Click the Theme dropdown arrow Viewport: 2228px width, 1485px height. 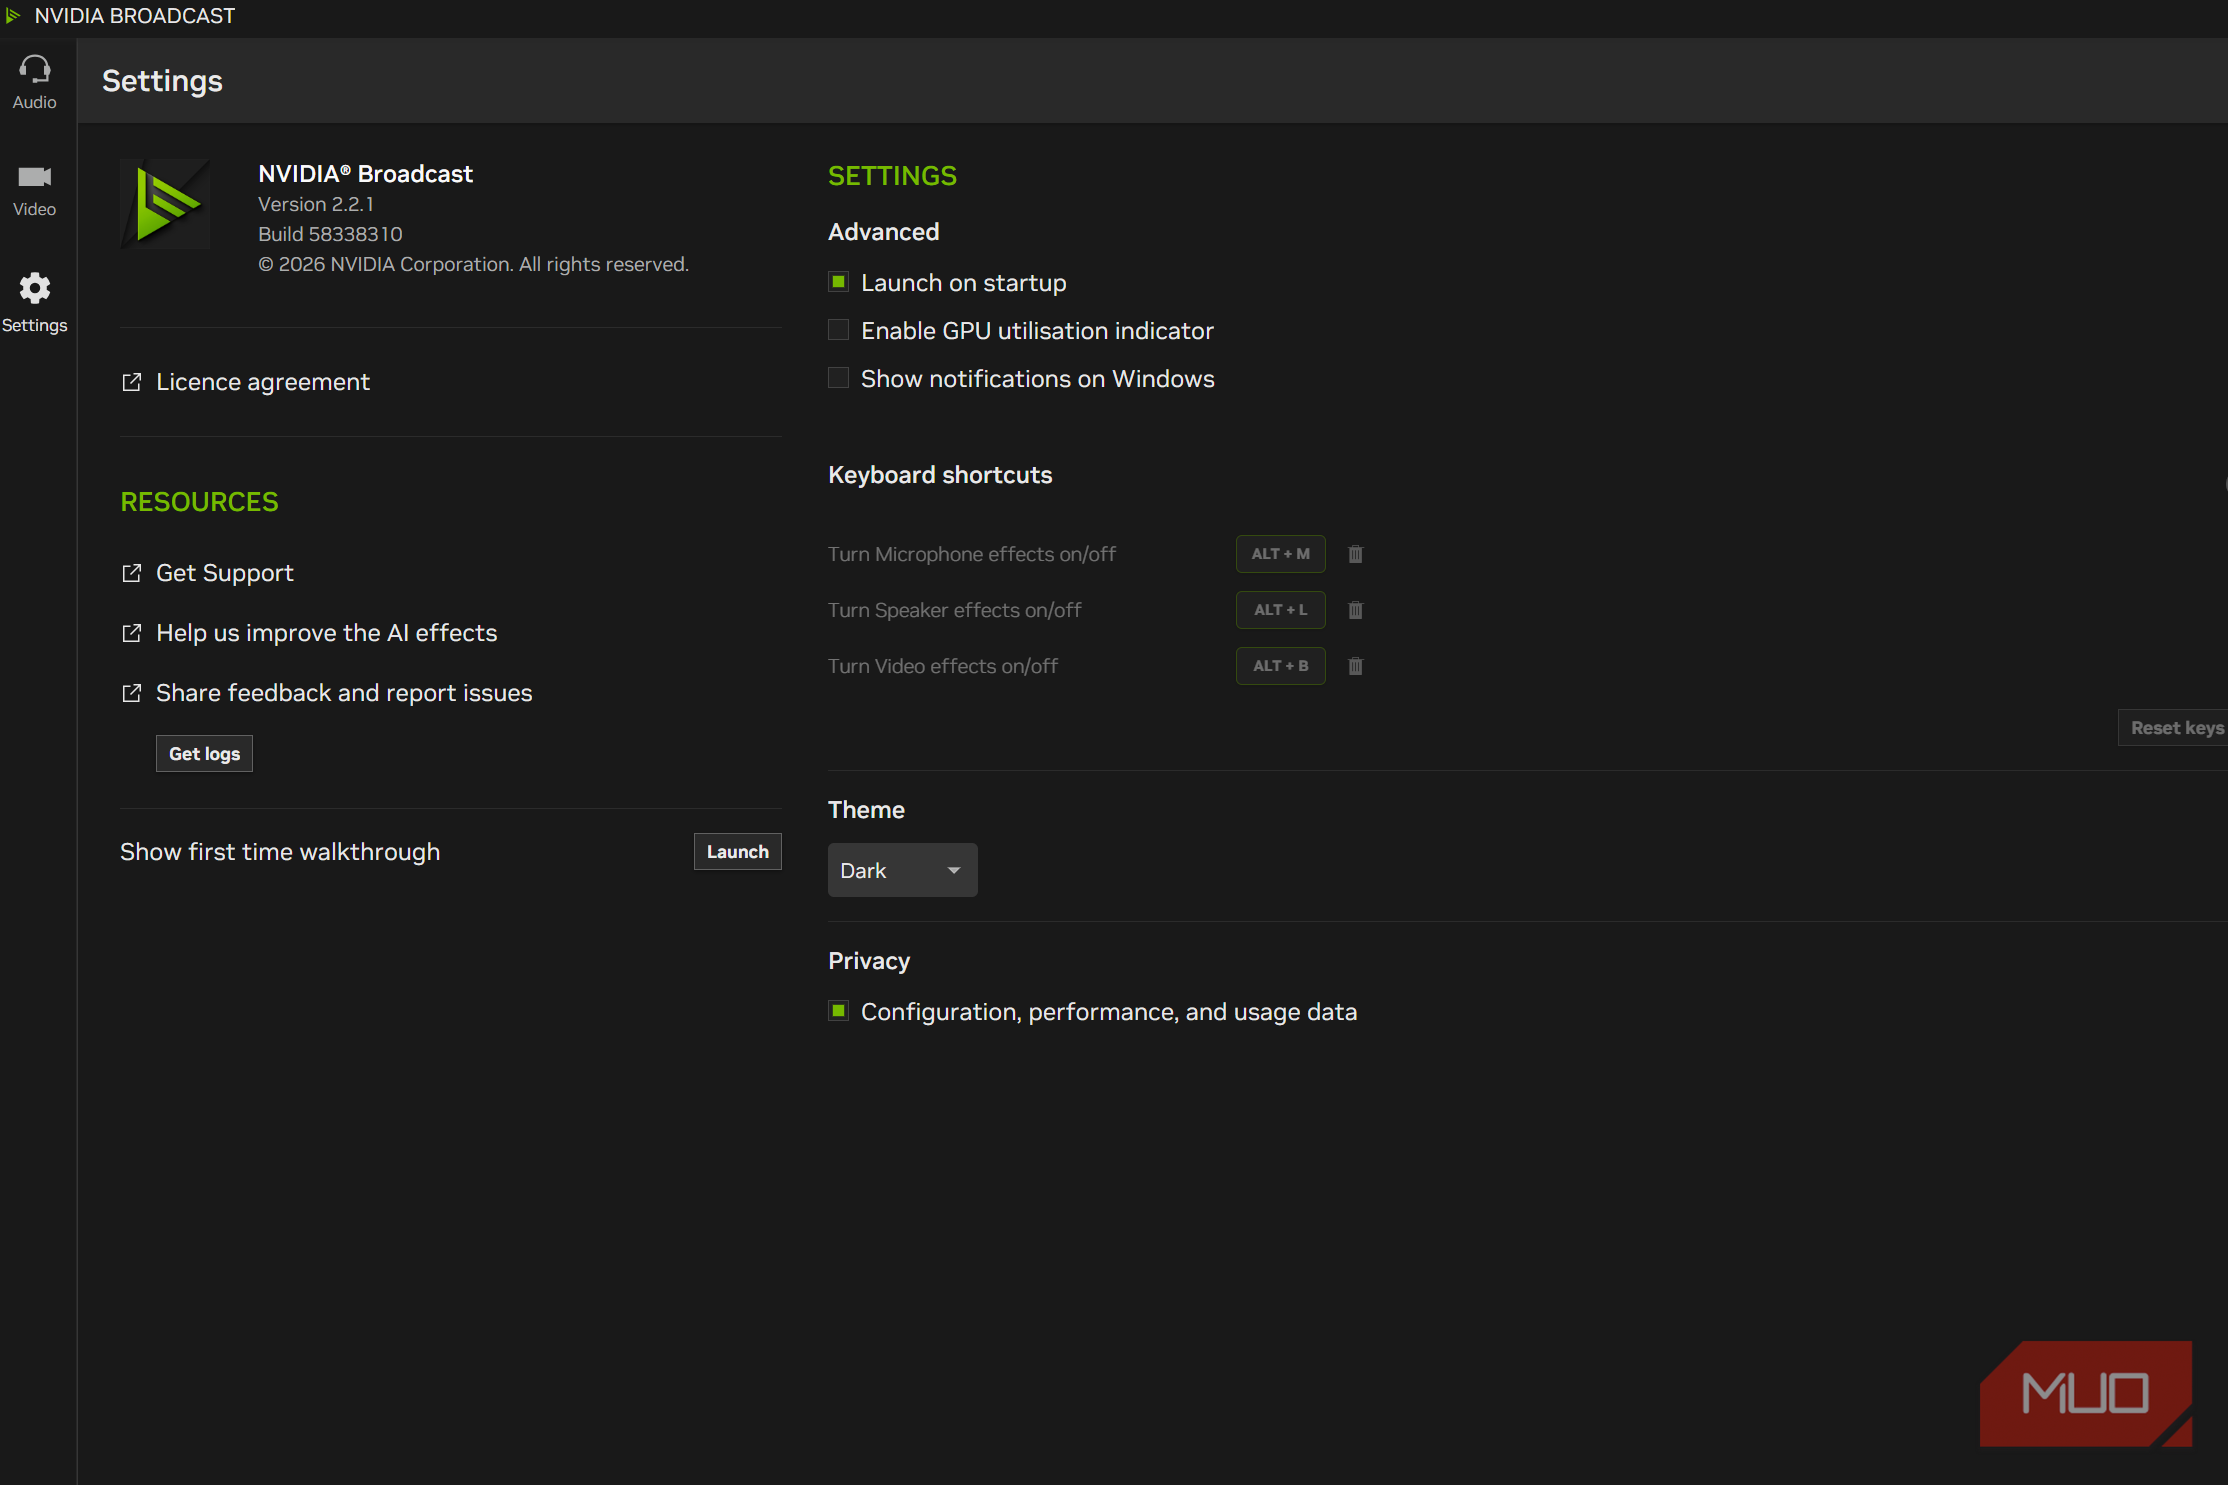click(954, 871)
